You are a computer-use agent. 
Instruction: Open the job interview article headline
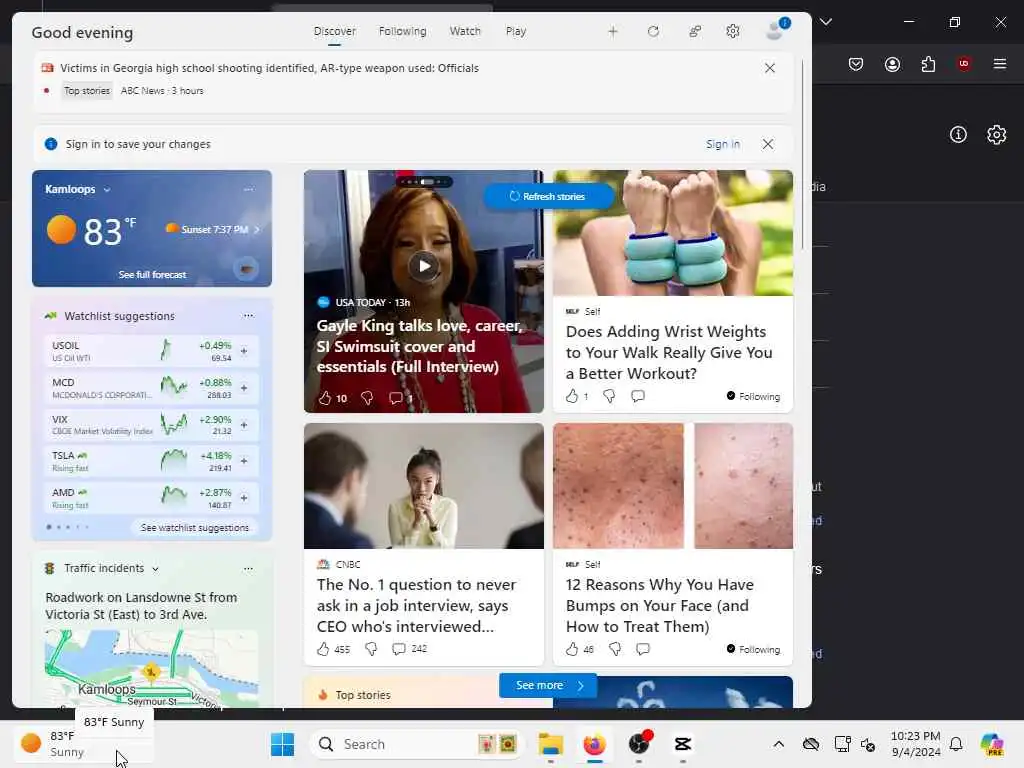click(x=417, y=605)
